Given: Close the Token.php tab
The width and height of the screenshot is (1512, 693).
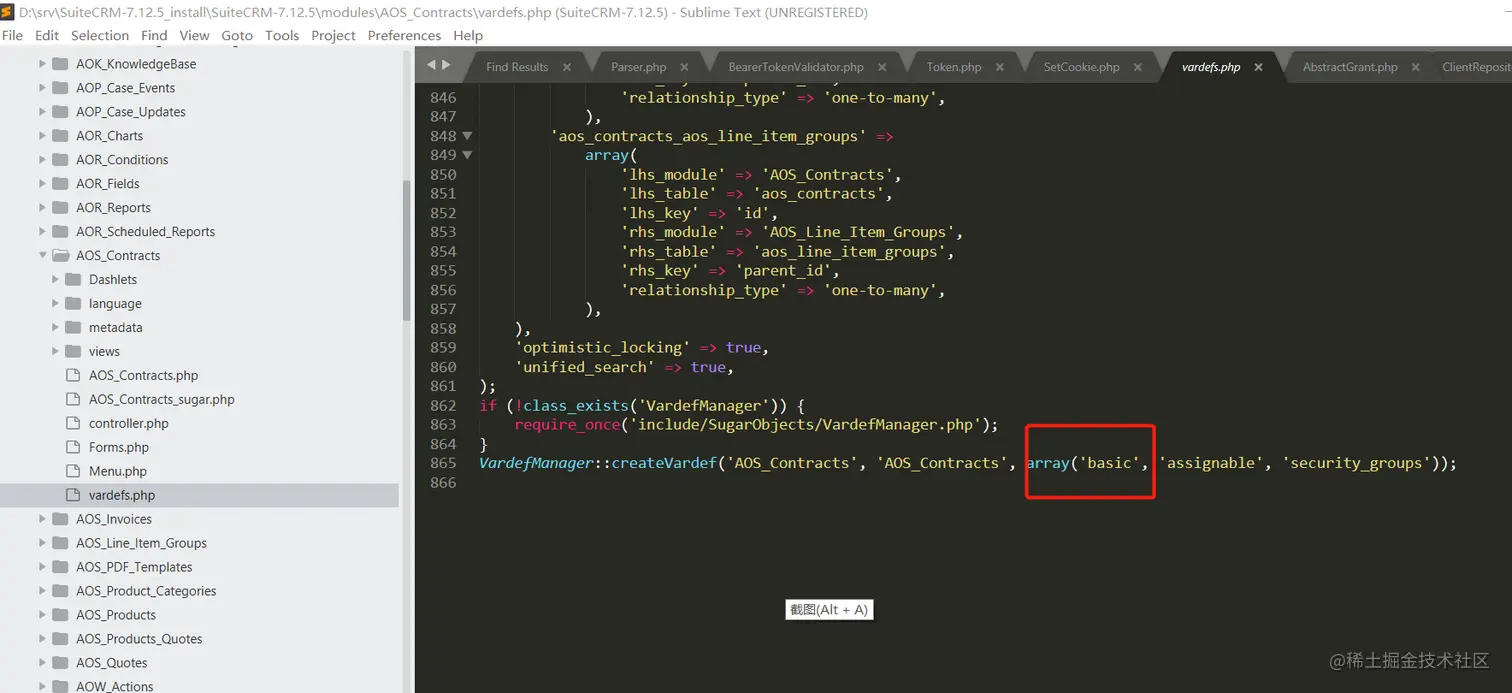Looking at the screenshot, I should (x=1000, y=67).
